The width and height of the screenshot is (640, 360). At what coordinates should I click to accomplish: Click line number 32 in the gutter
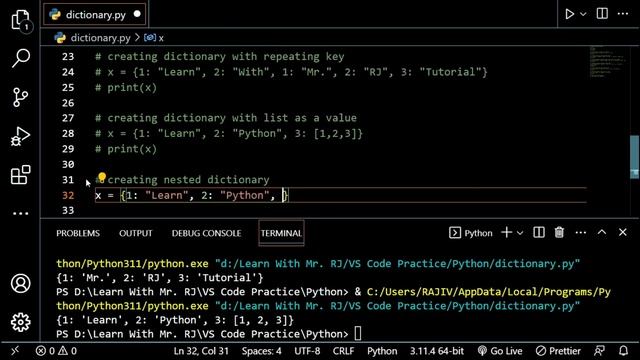tap(68, 195)
